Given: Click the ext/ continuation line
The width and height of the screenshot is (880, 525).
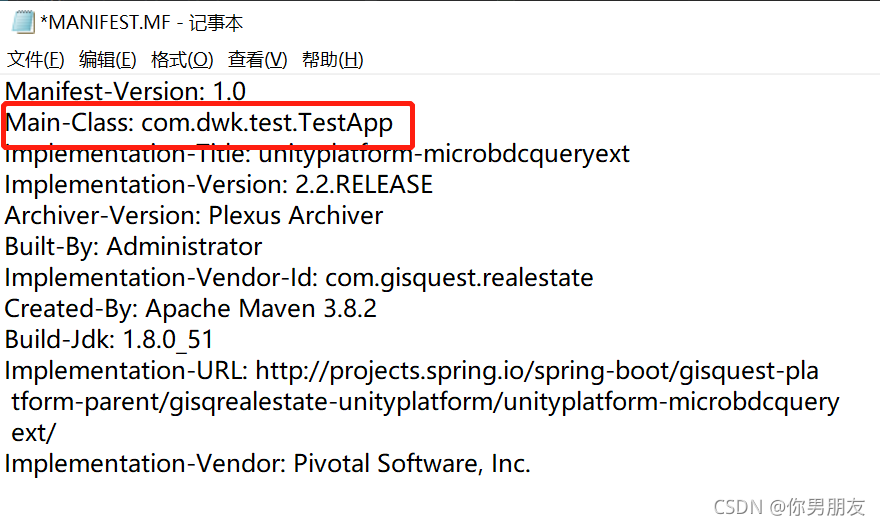Looking at the screenshot, I should pos(34,433).
